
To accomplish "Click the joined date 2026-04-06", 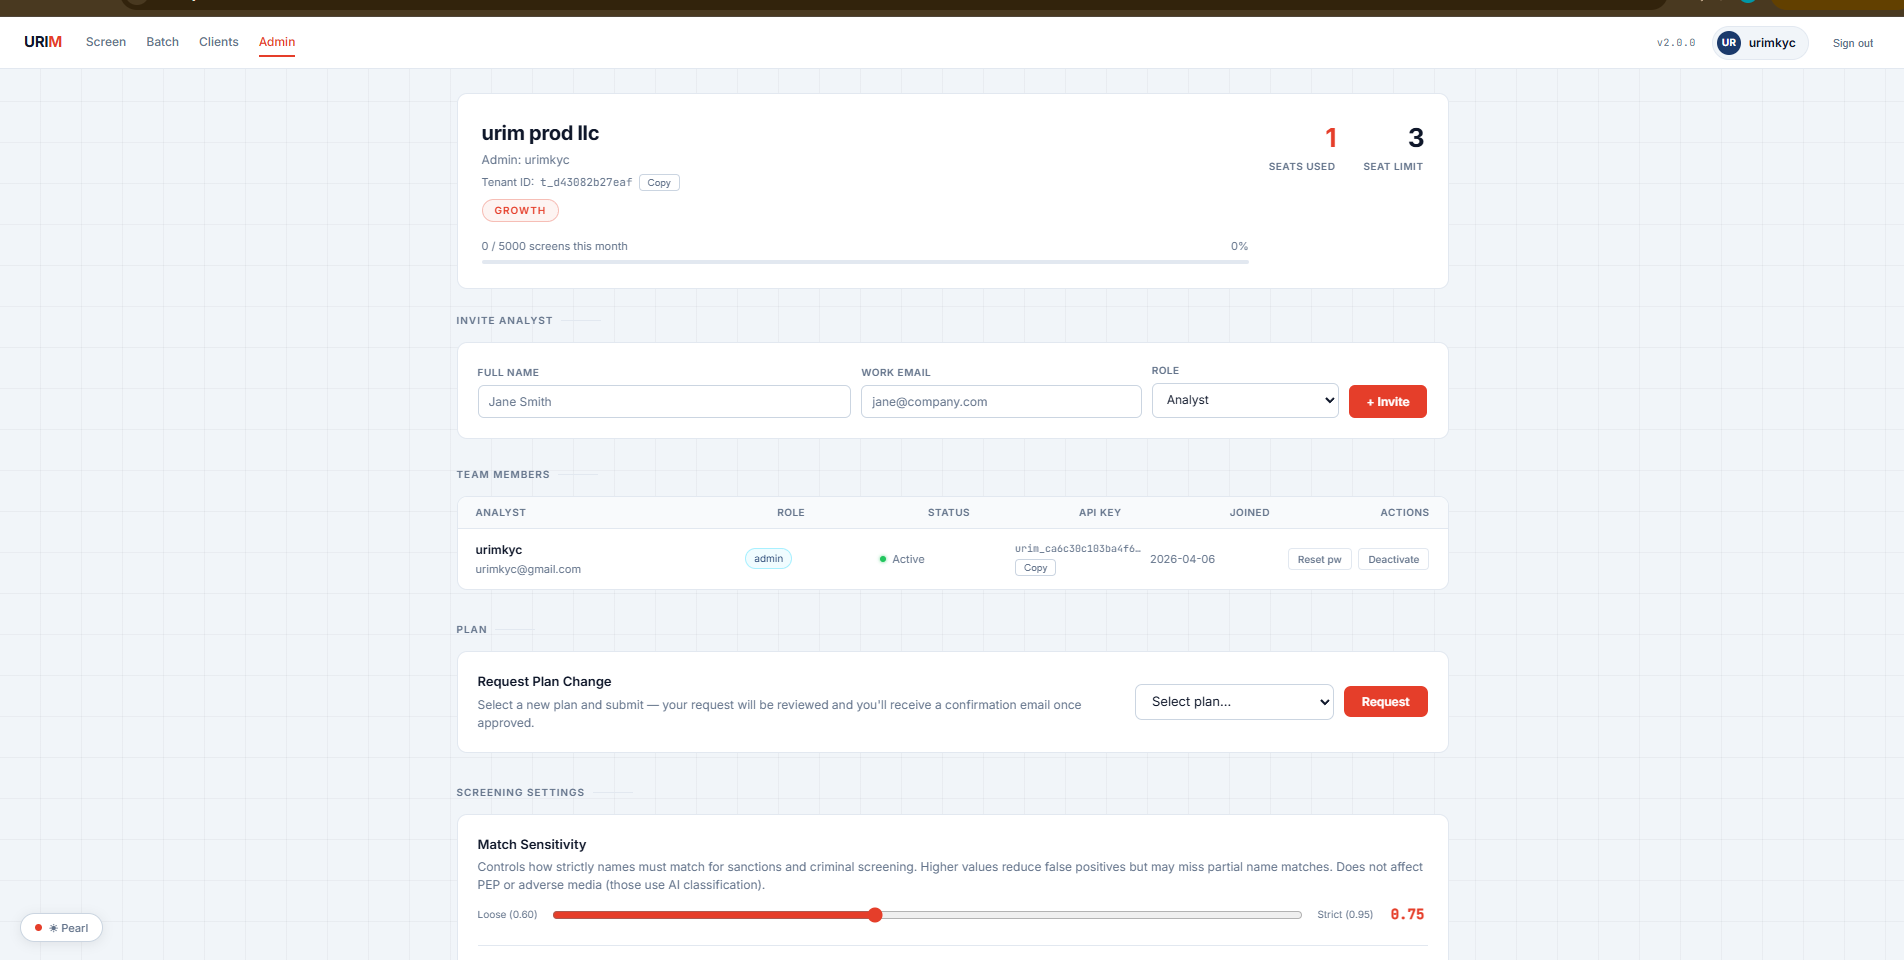I will 1183,560.
